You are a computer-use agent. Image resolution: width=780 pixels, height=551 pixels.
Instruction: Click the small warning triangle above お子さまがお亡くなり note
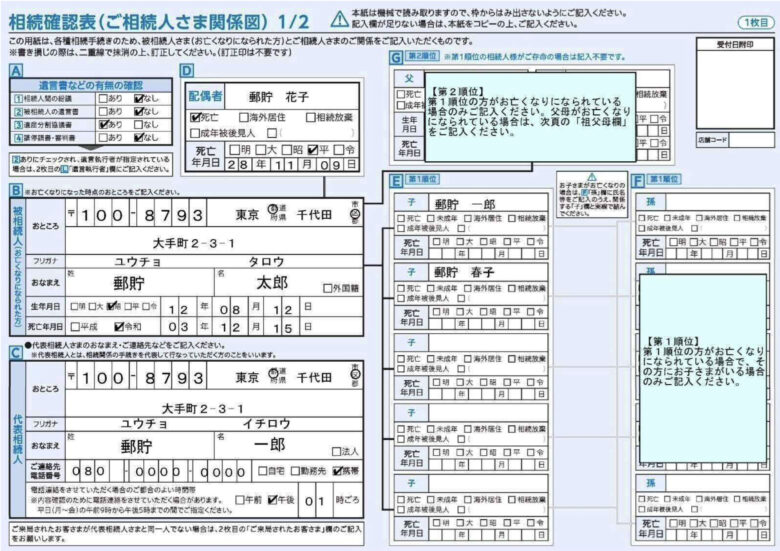tap(592, 177)
